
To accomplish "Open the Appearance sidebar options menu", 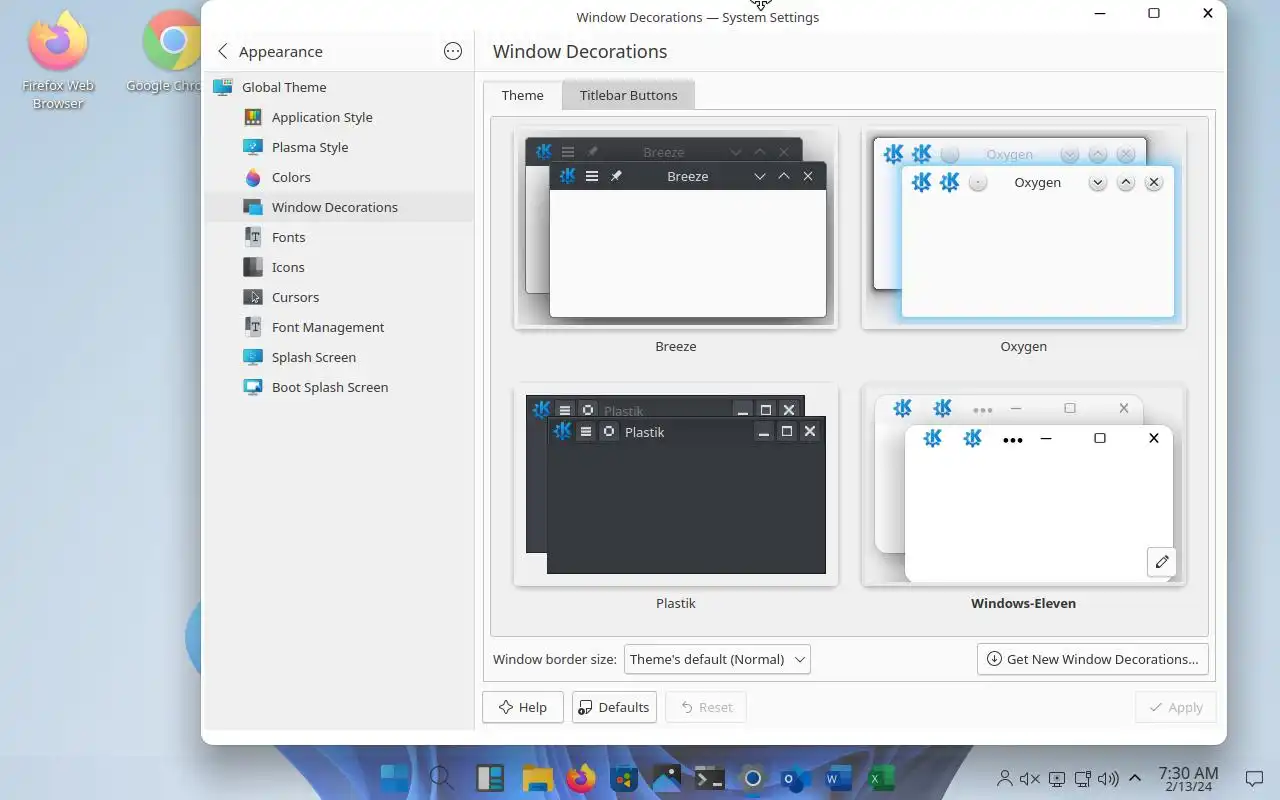I will pos(453,51).
